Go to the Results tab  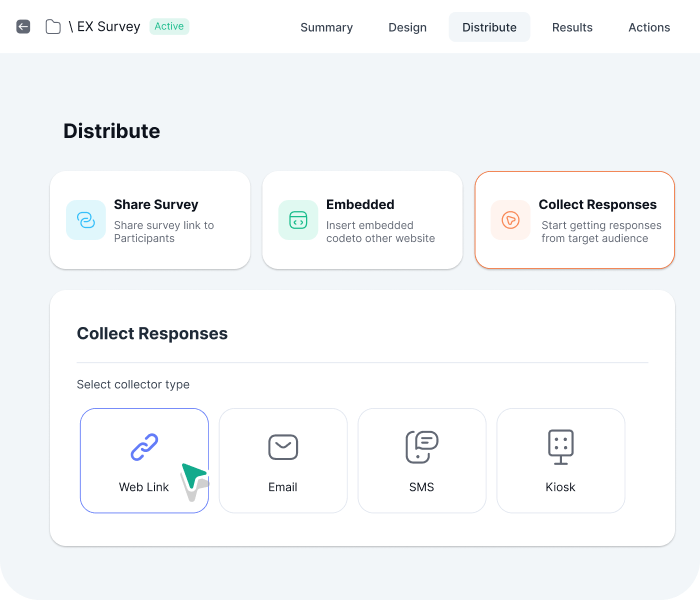pos(572,27)
